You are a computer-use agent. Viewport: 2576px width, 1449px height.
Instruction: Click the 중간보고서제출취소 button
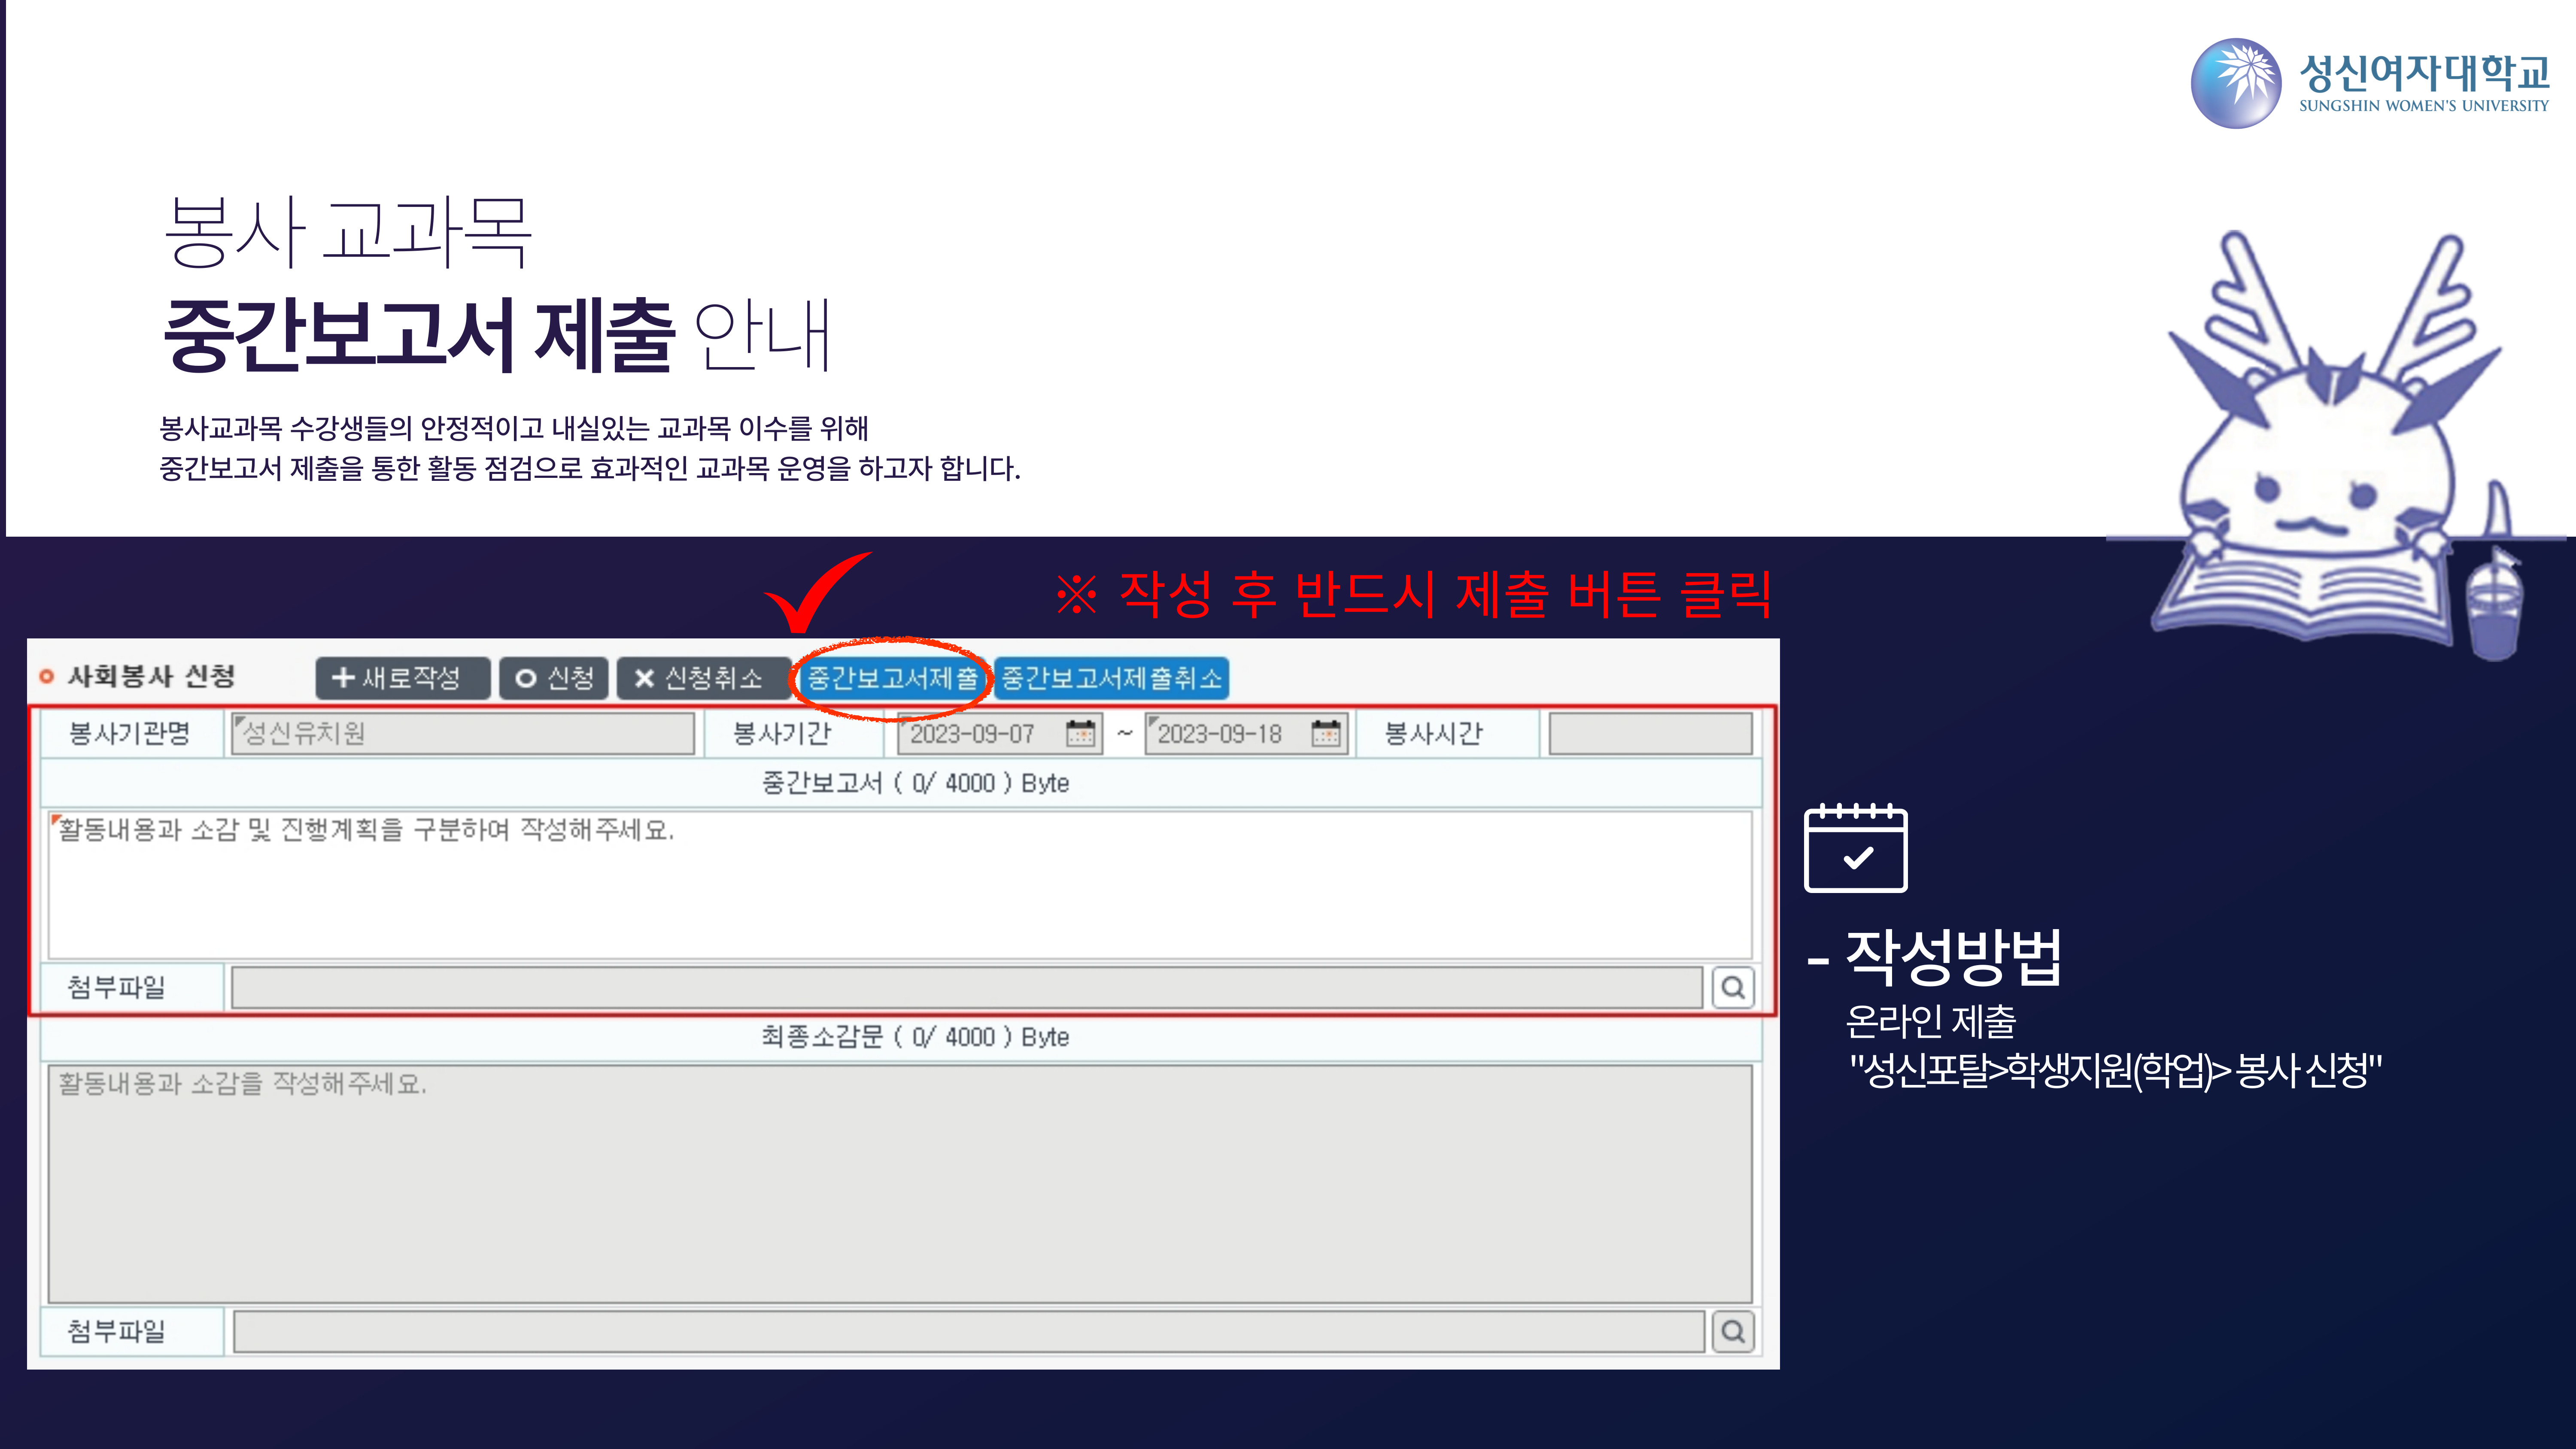[1112, 678]
